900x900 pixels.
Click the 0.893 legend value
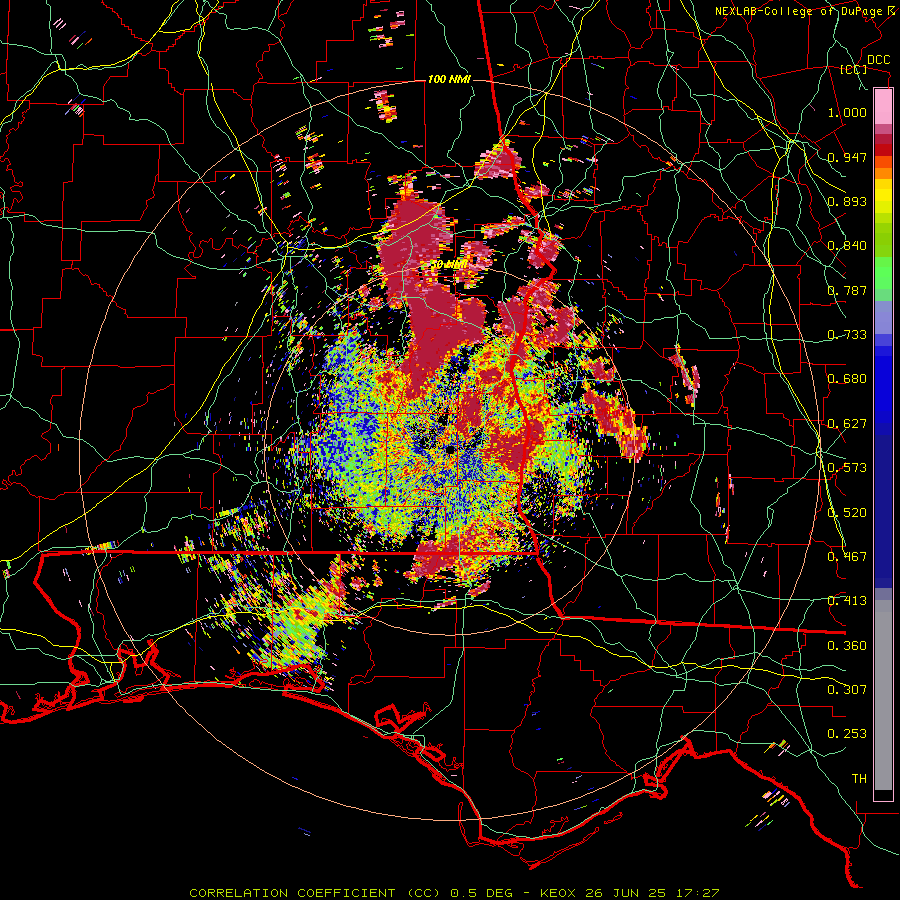point(847,201)
